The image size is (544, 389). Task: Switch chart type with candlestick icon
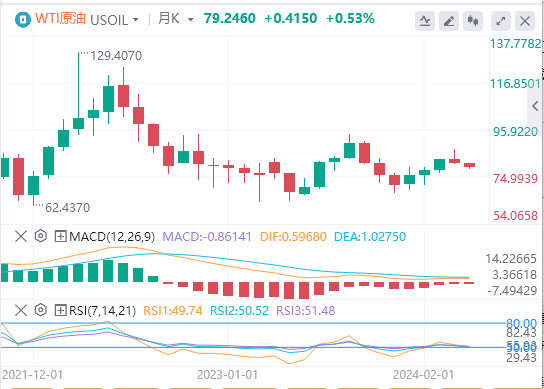473,21
